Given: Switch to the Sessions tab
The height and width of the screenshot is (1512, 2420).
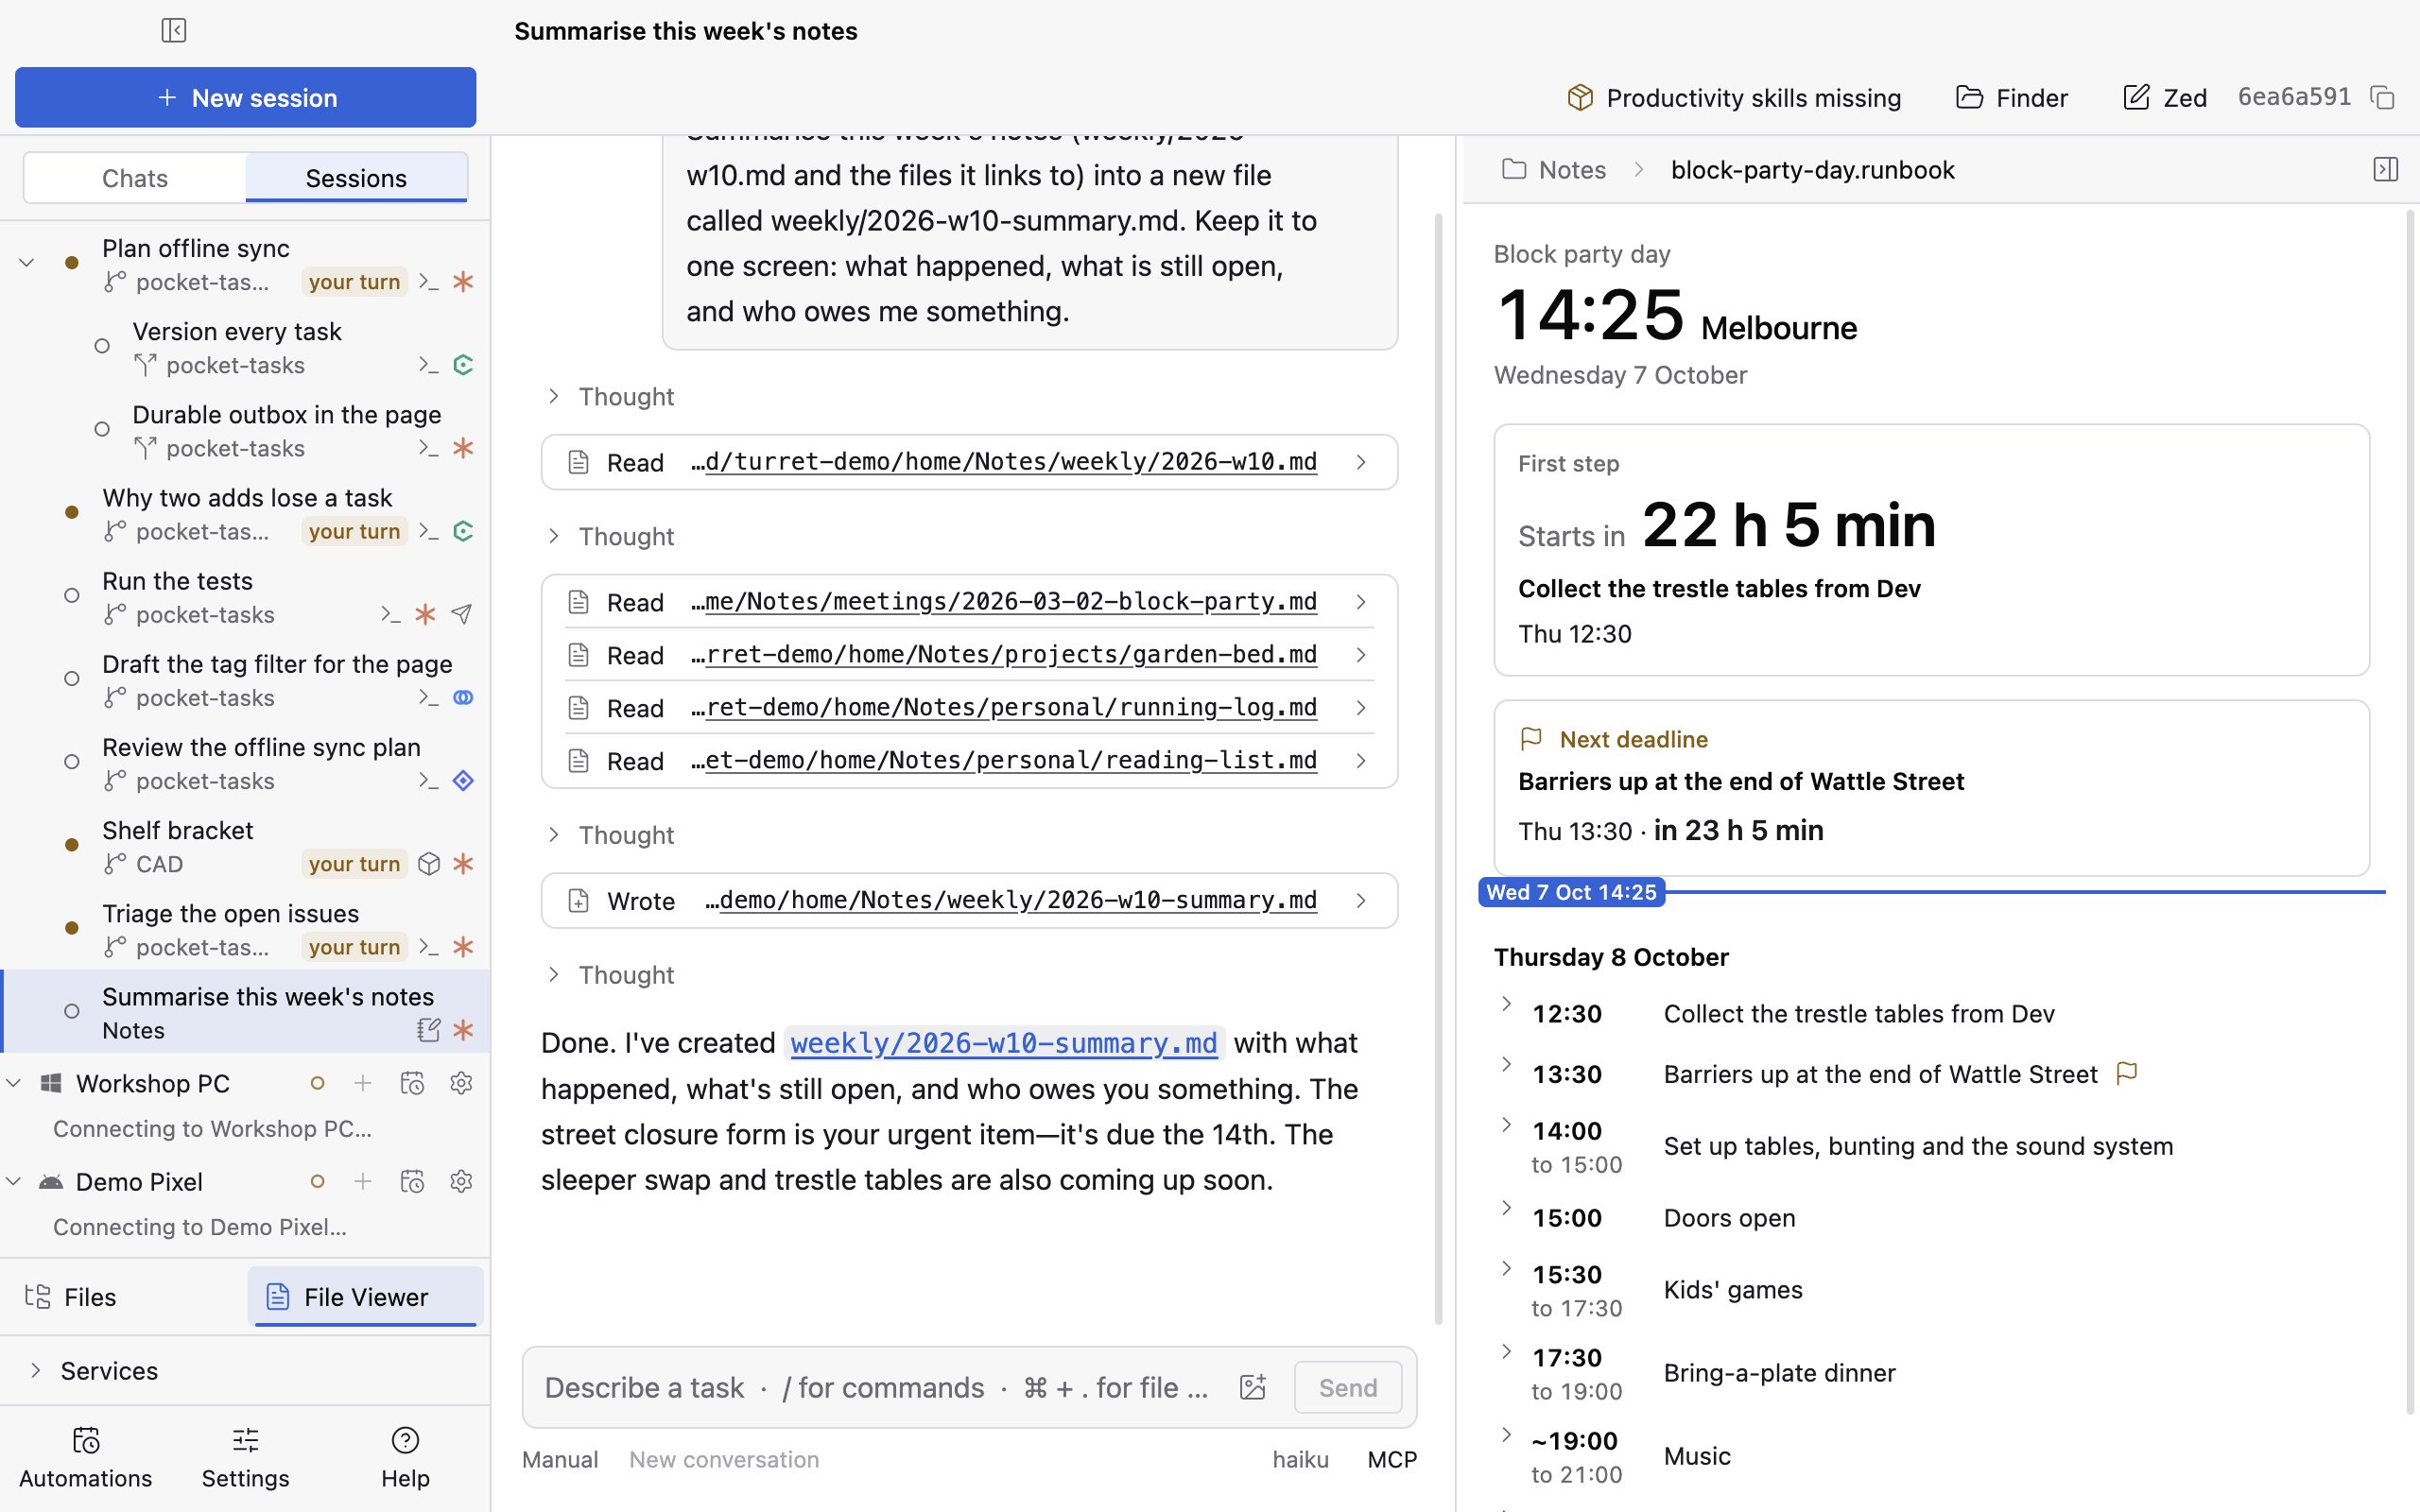Looking at the screenshot, I should [356, 178].
